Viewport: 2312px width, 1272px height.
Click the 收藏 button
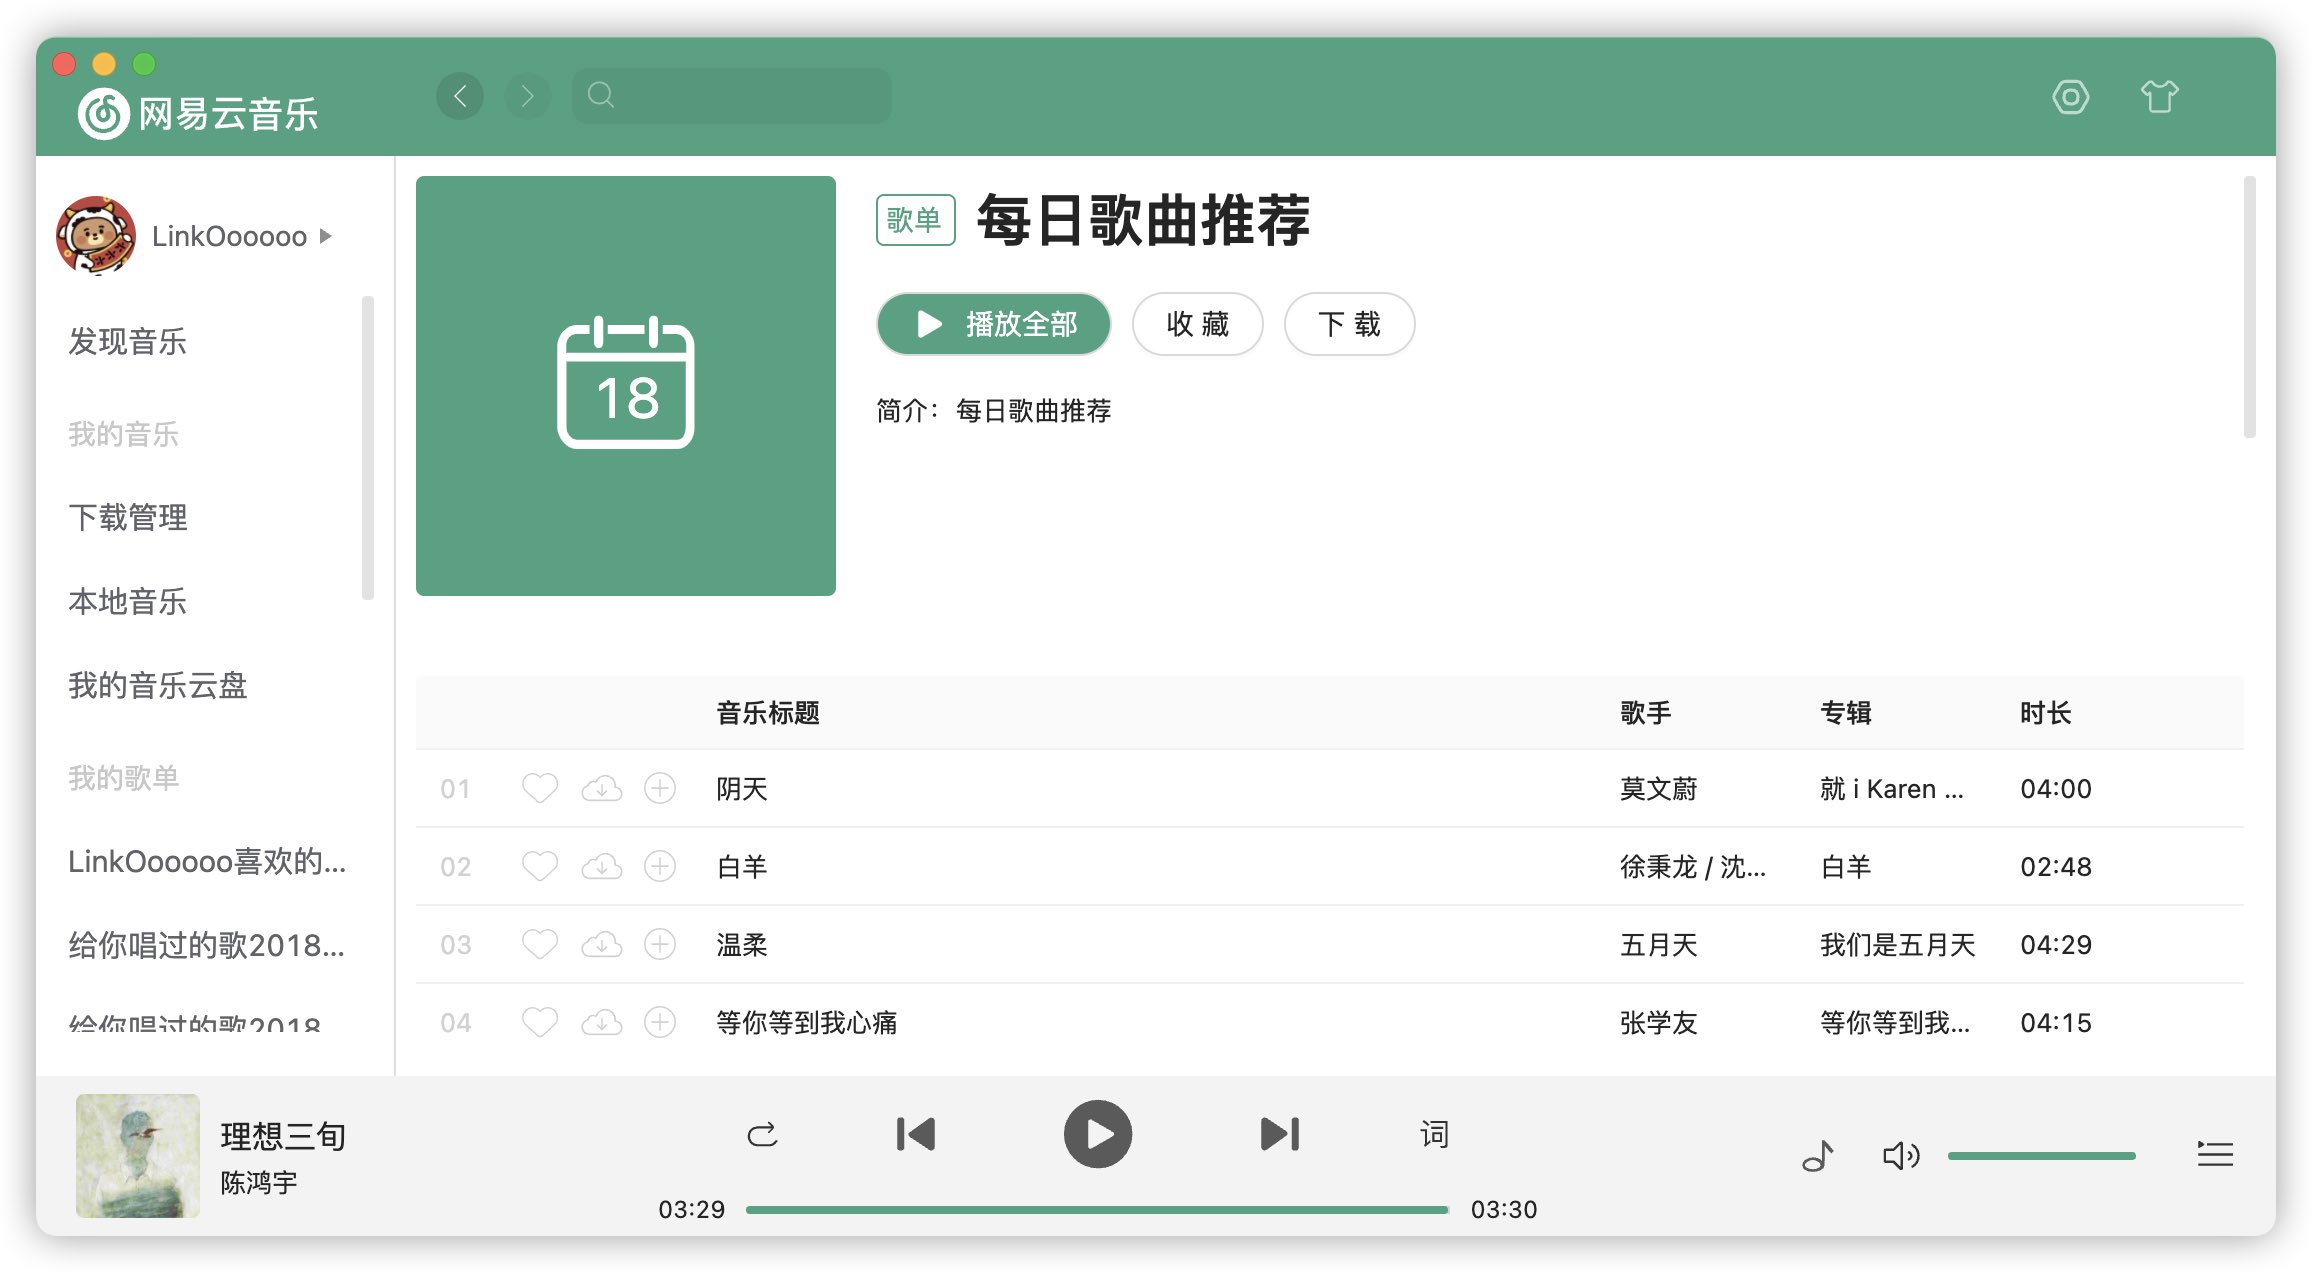[x=1198, y=324]
